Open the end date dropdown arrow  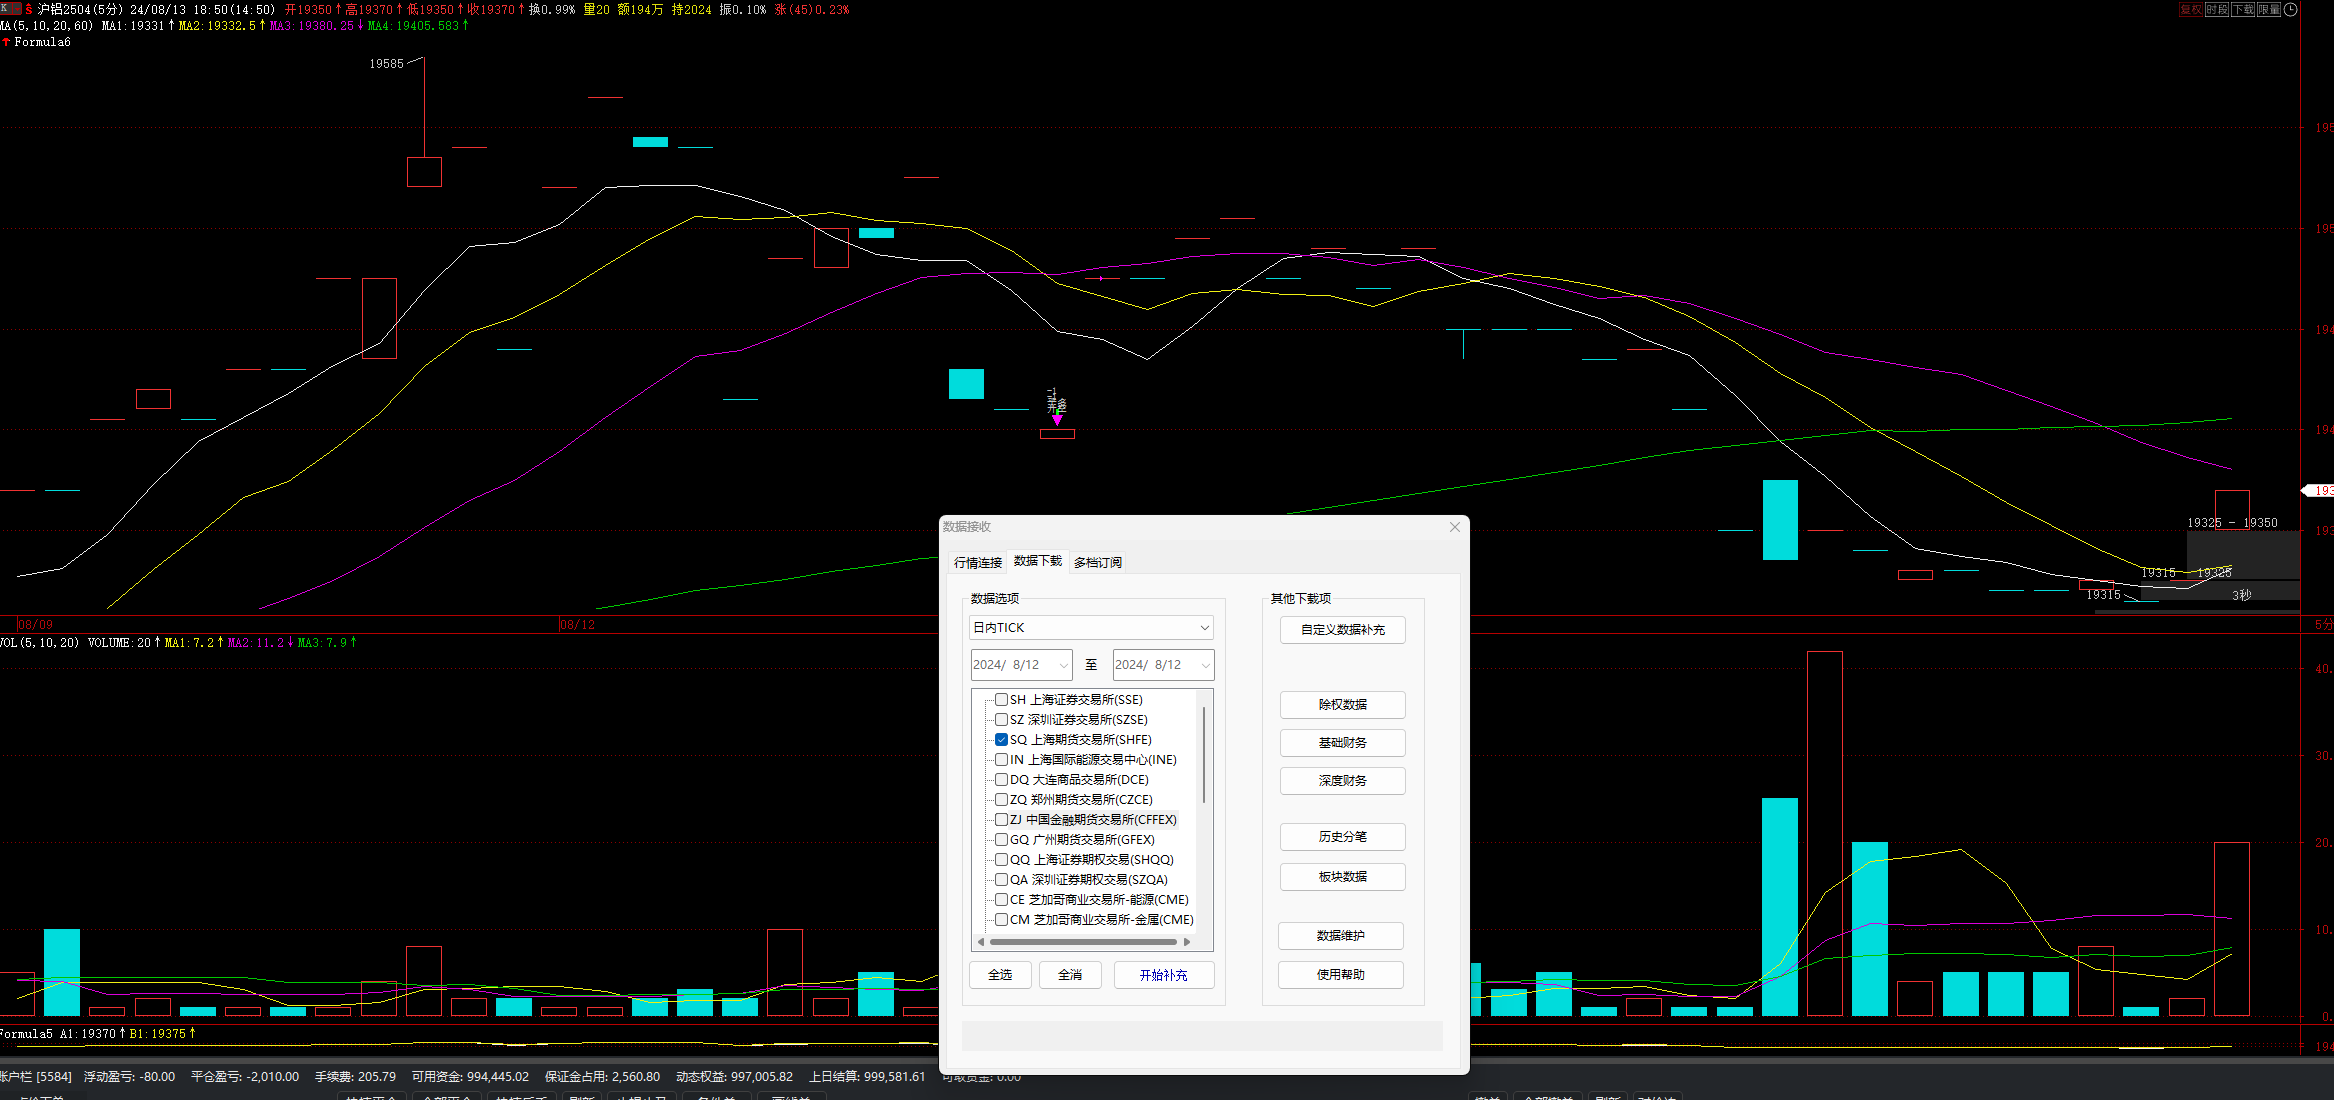(x=1205, y=665)
